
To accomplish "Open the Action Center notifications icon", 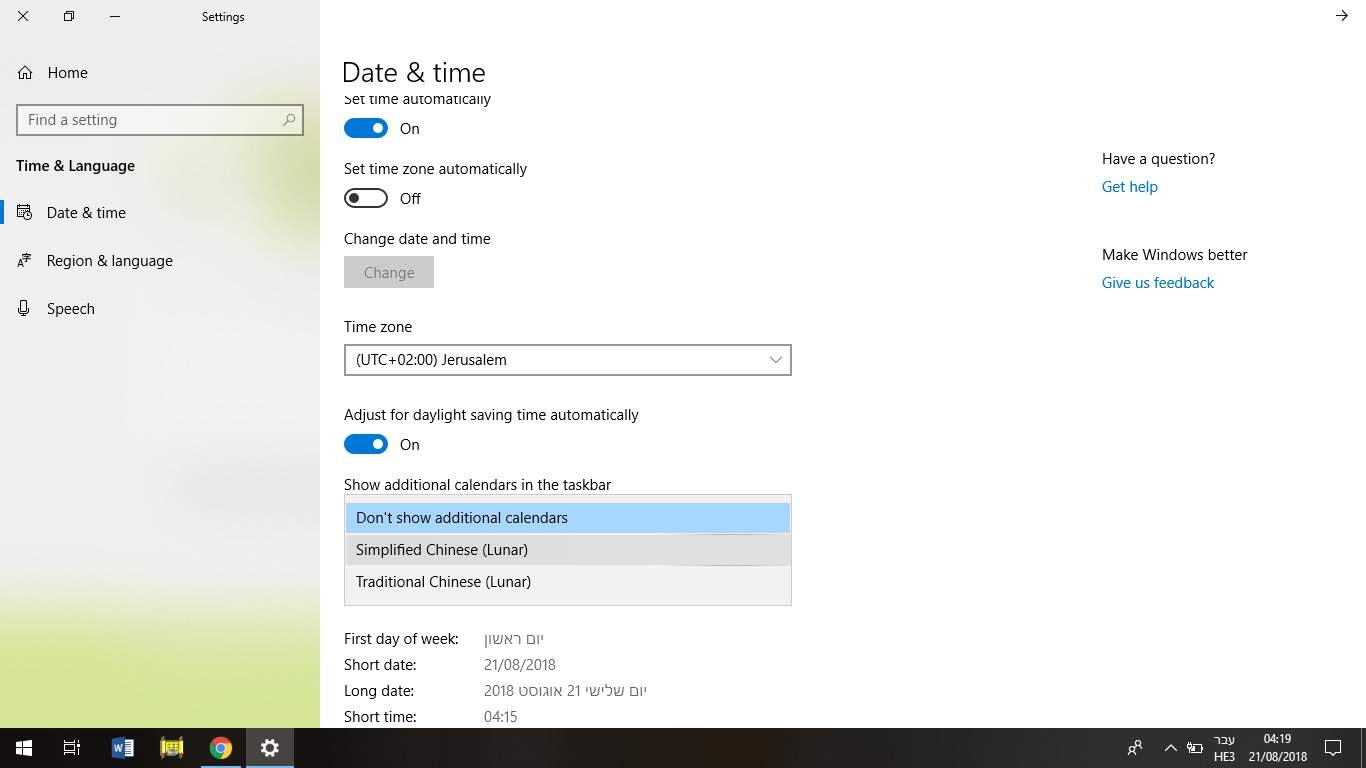I will (1333, 748).
